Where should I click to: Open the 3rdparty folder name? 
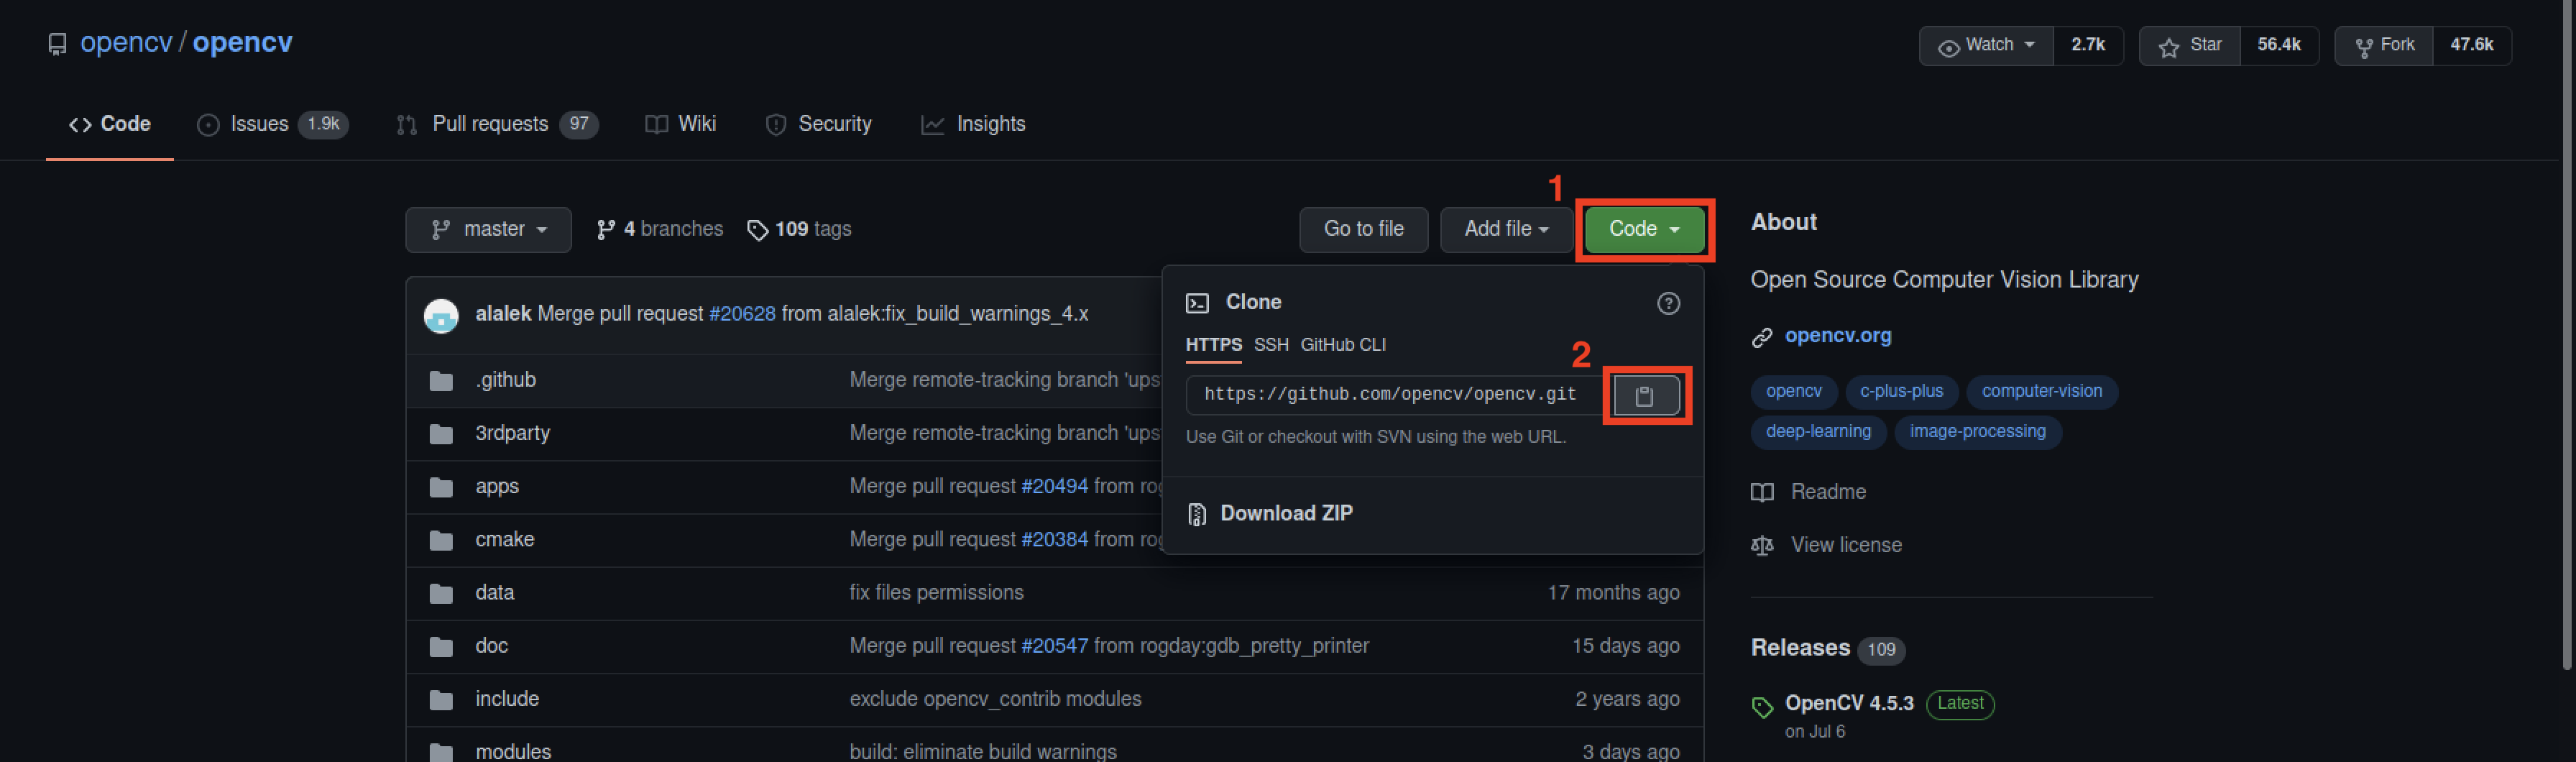pyautogui.click(x=512, y=433)
